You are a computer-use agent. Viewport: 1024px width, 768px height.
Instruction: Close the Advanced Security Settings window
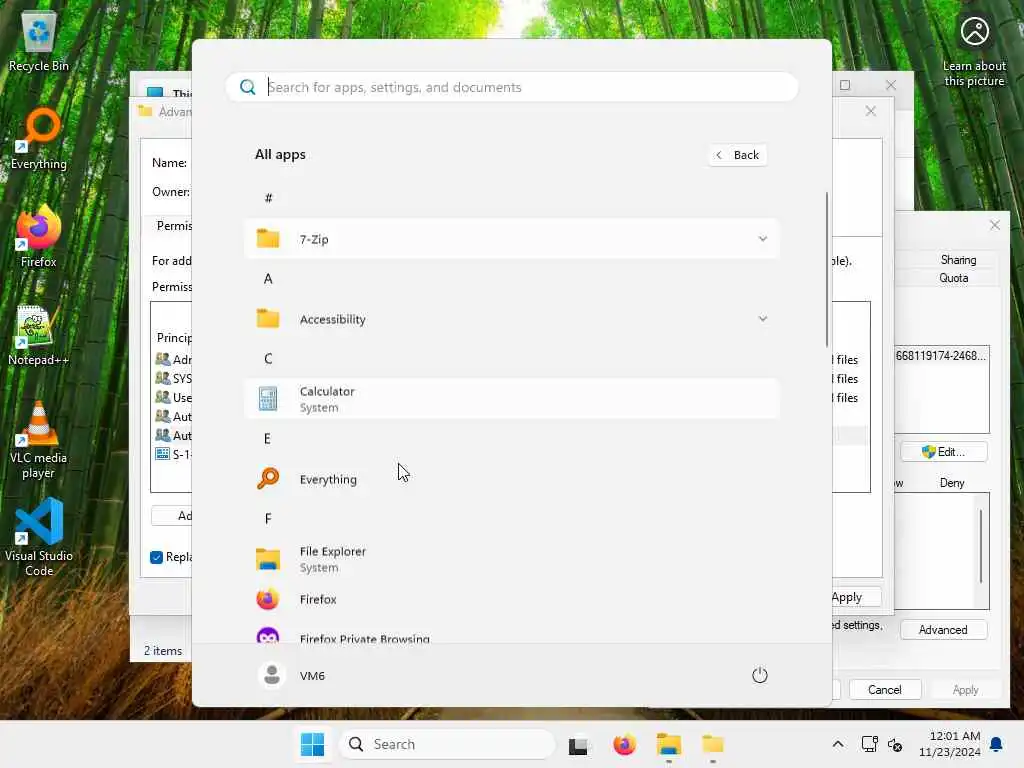(x=871, y=111)
